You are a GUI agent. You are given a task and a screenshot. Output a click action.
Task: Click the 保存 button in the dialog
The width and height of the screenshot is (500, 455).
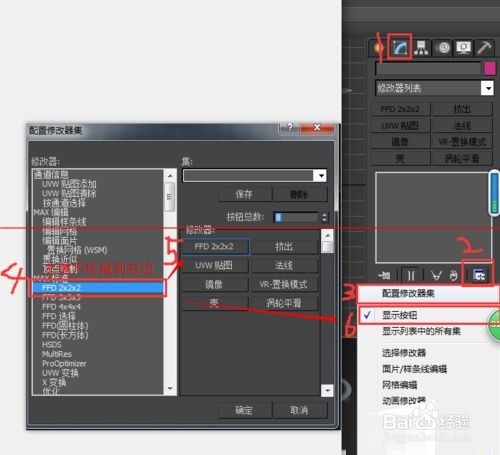click(244, 194)
